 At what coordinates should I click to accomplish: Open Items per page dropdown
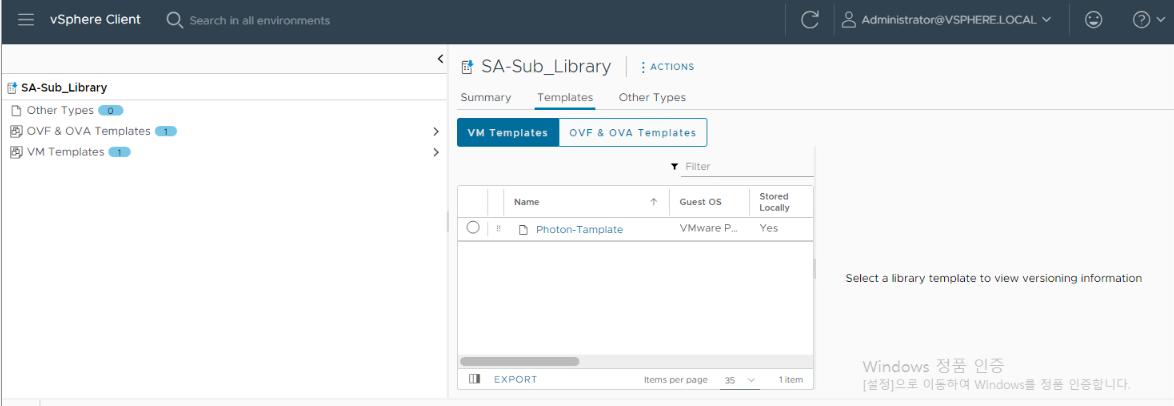pyautogui.click(x=740, y=381)
